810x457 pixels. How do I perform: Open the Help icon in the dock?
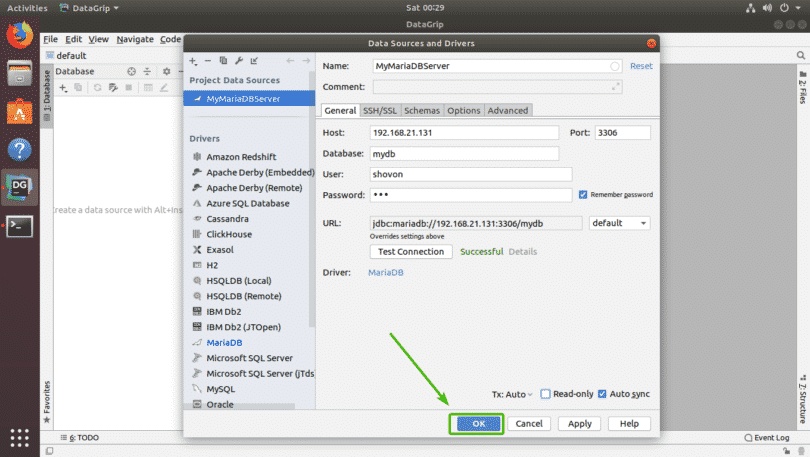[20, 150]
